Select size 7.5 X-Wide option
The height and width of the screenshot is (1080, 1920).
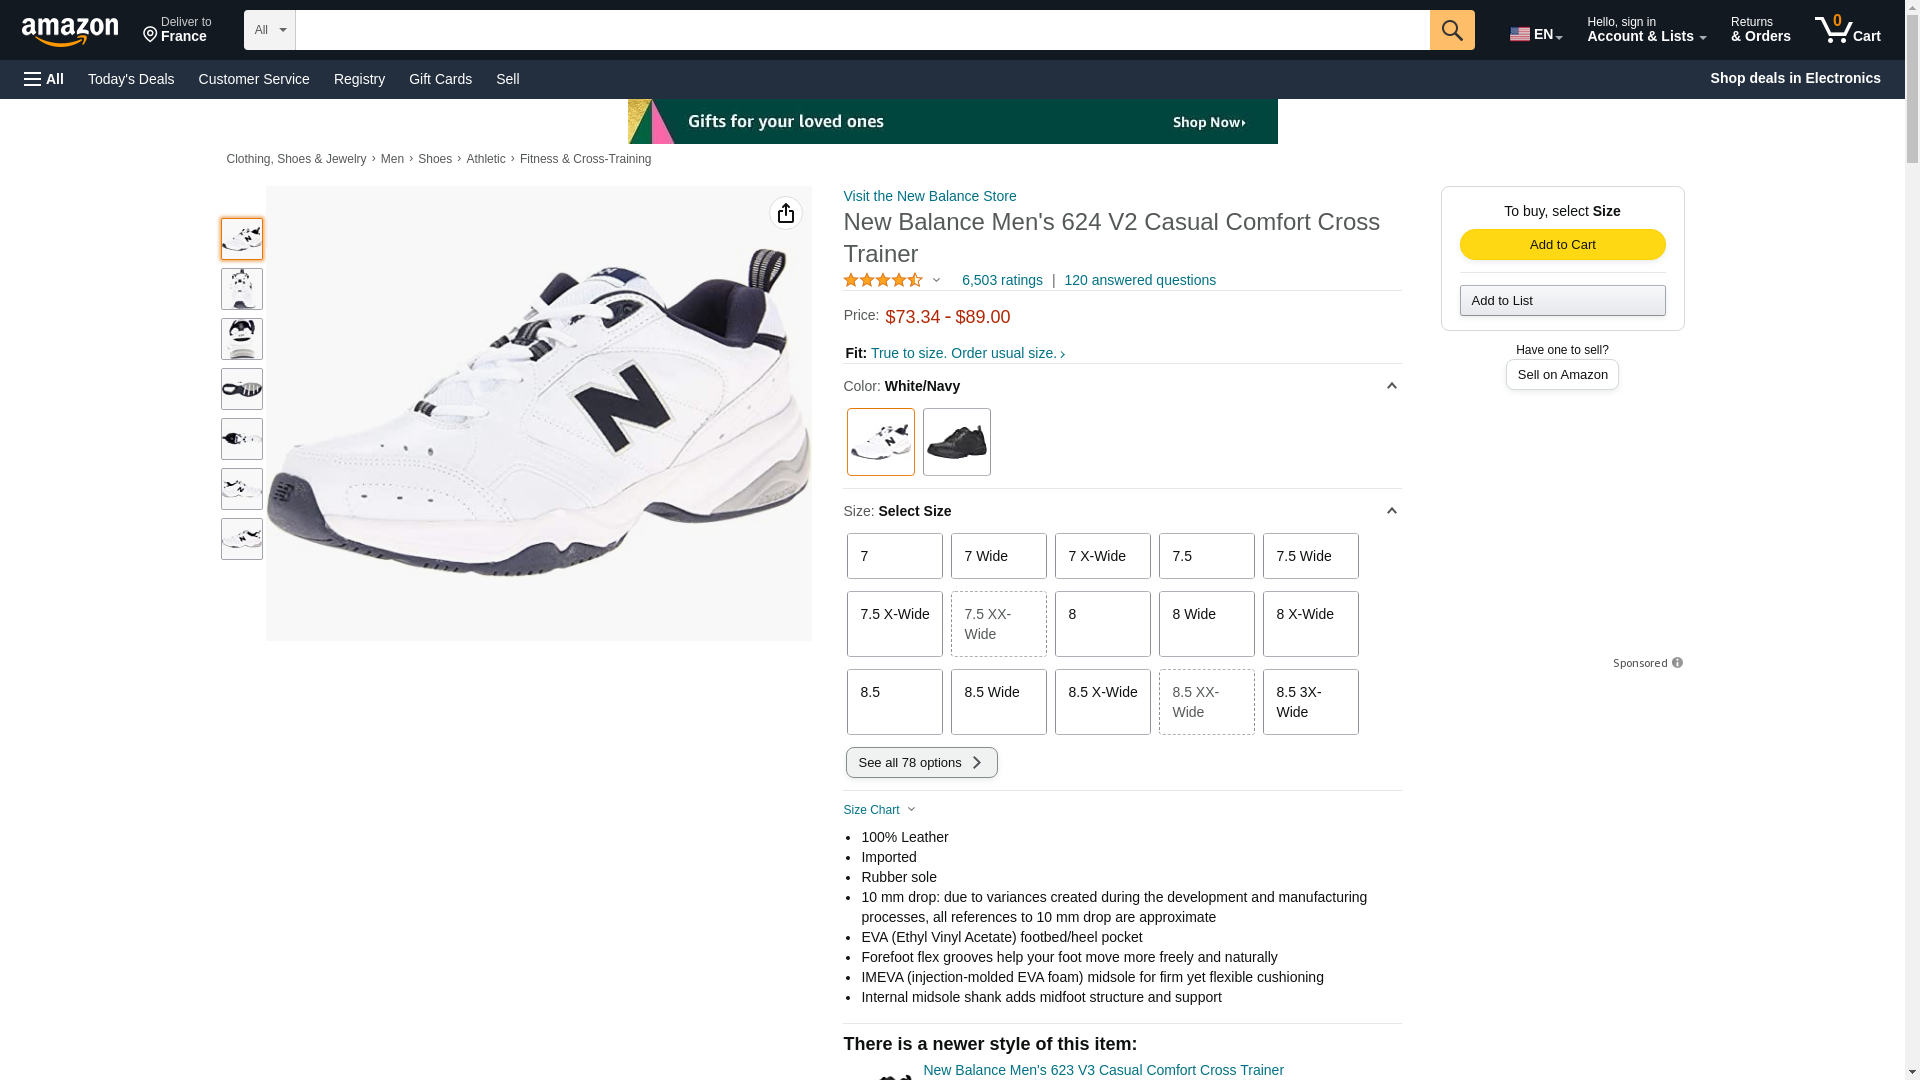[x=894, y=623]
